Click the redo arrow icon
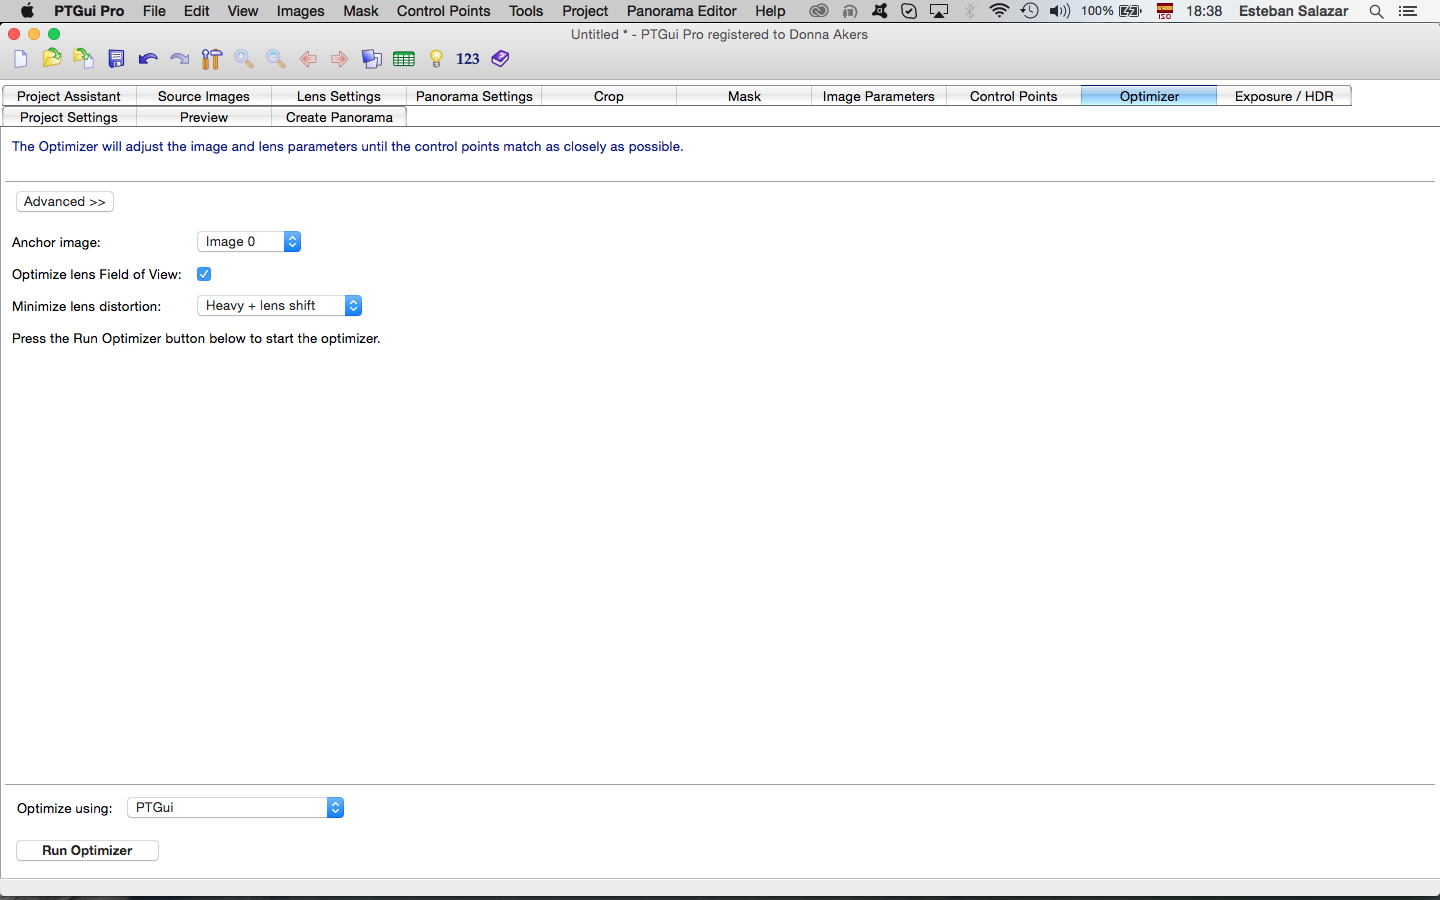 tap(180, 59)
